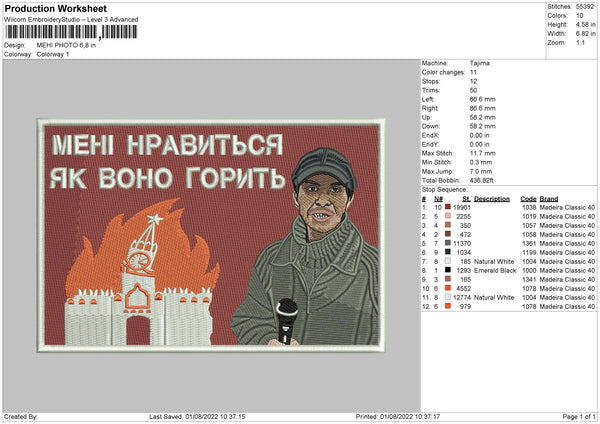Click the brown swatch in stop row 4

448,234
